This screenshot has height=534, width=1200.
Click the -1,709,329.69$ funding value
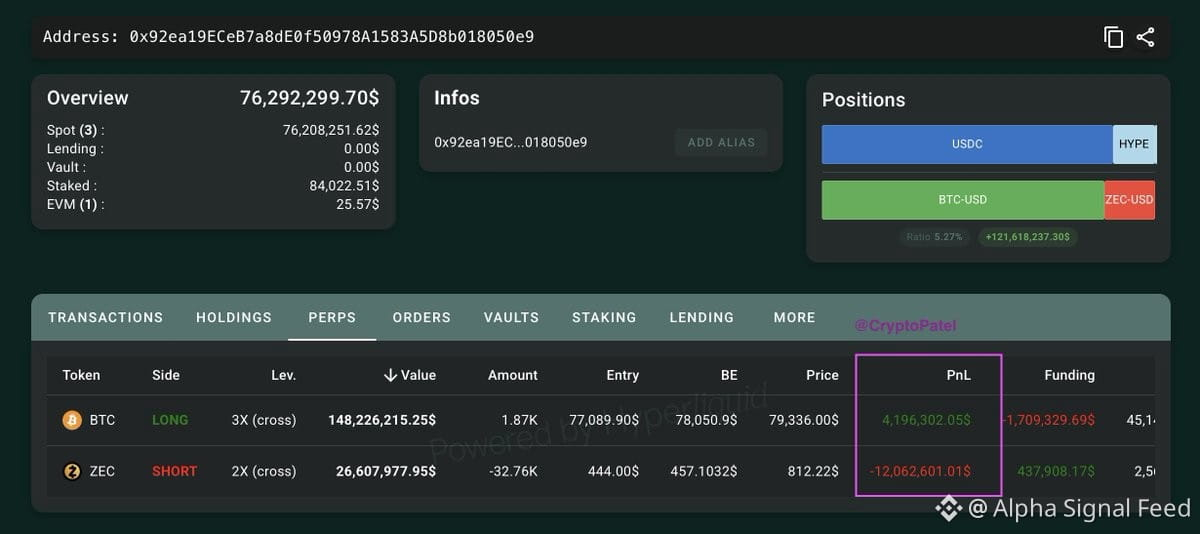point(1048,420)
